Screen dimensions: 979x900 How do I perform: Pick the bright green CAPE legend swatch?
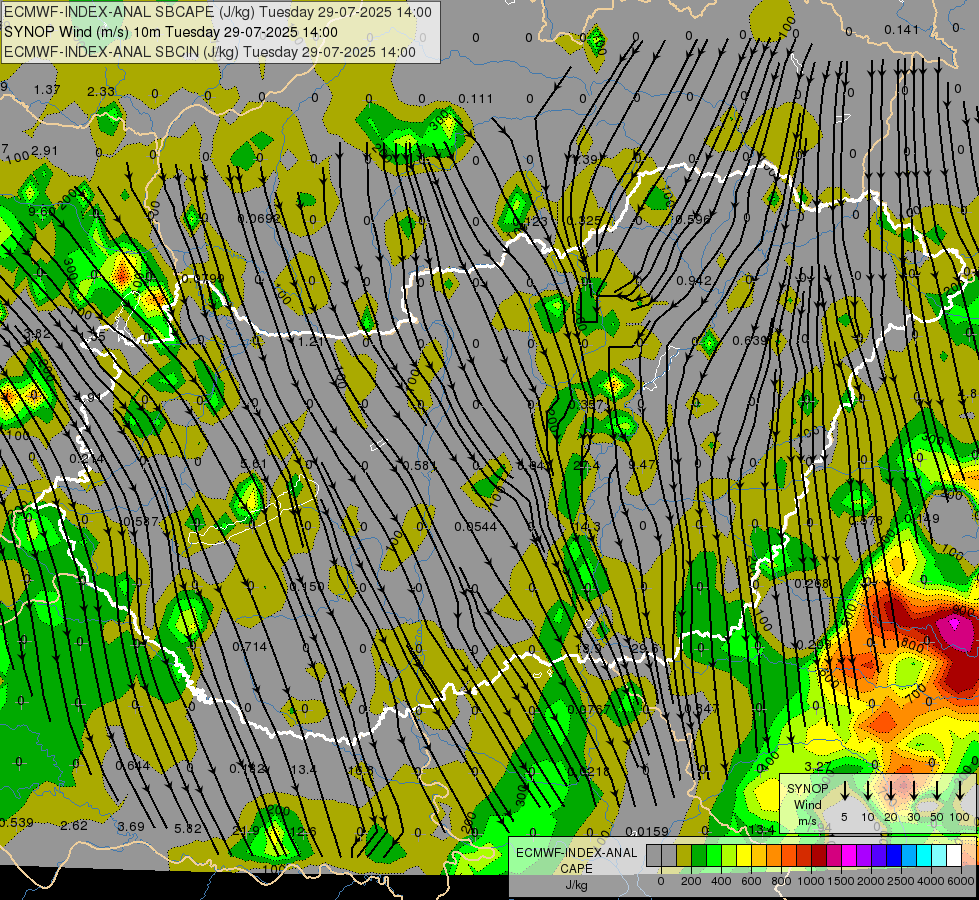coord(714,855)
